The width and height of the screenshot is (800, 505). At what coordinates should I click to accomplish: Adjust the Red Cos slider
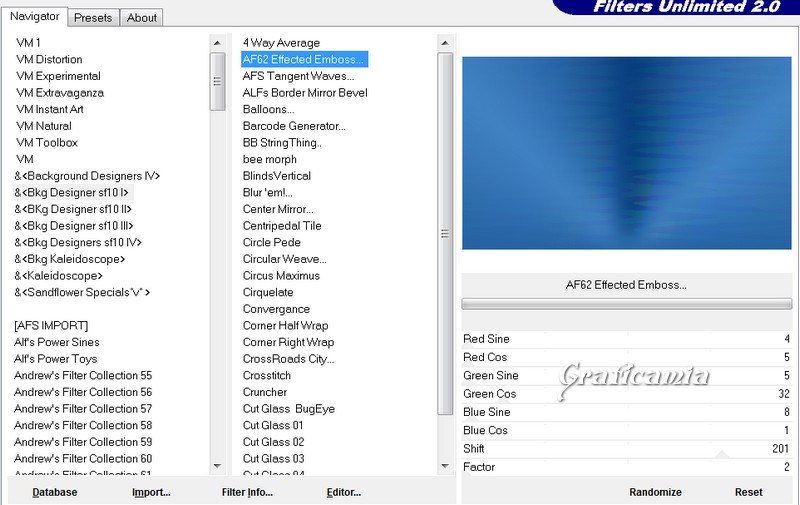[x=627, y=357]
